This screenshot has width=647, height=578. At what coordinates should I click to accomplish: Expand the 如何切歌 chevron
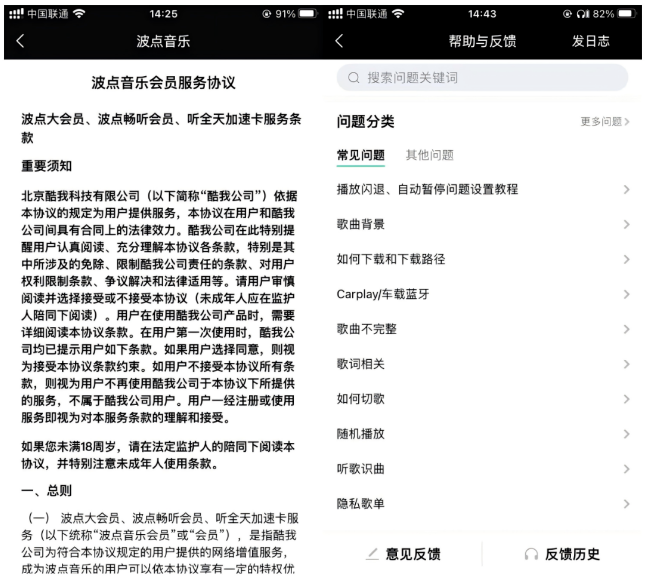(626, 399)
